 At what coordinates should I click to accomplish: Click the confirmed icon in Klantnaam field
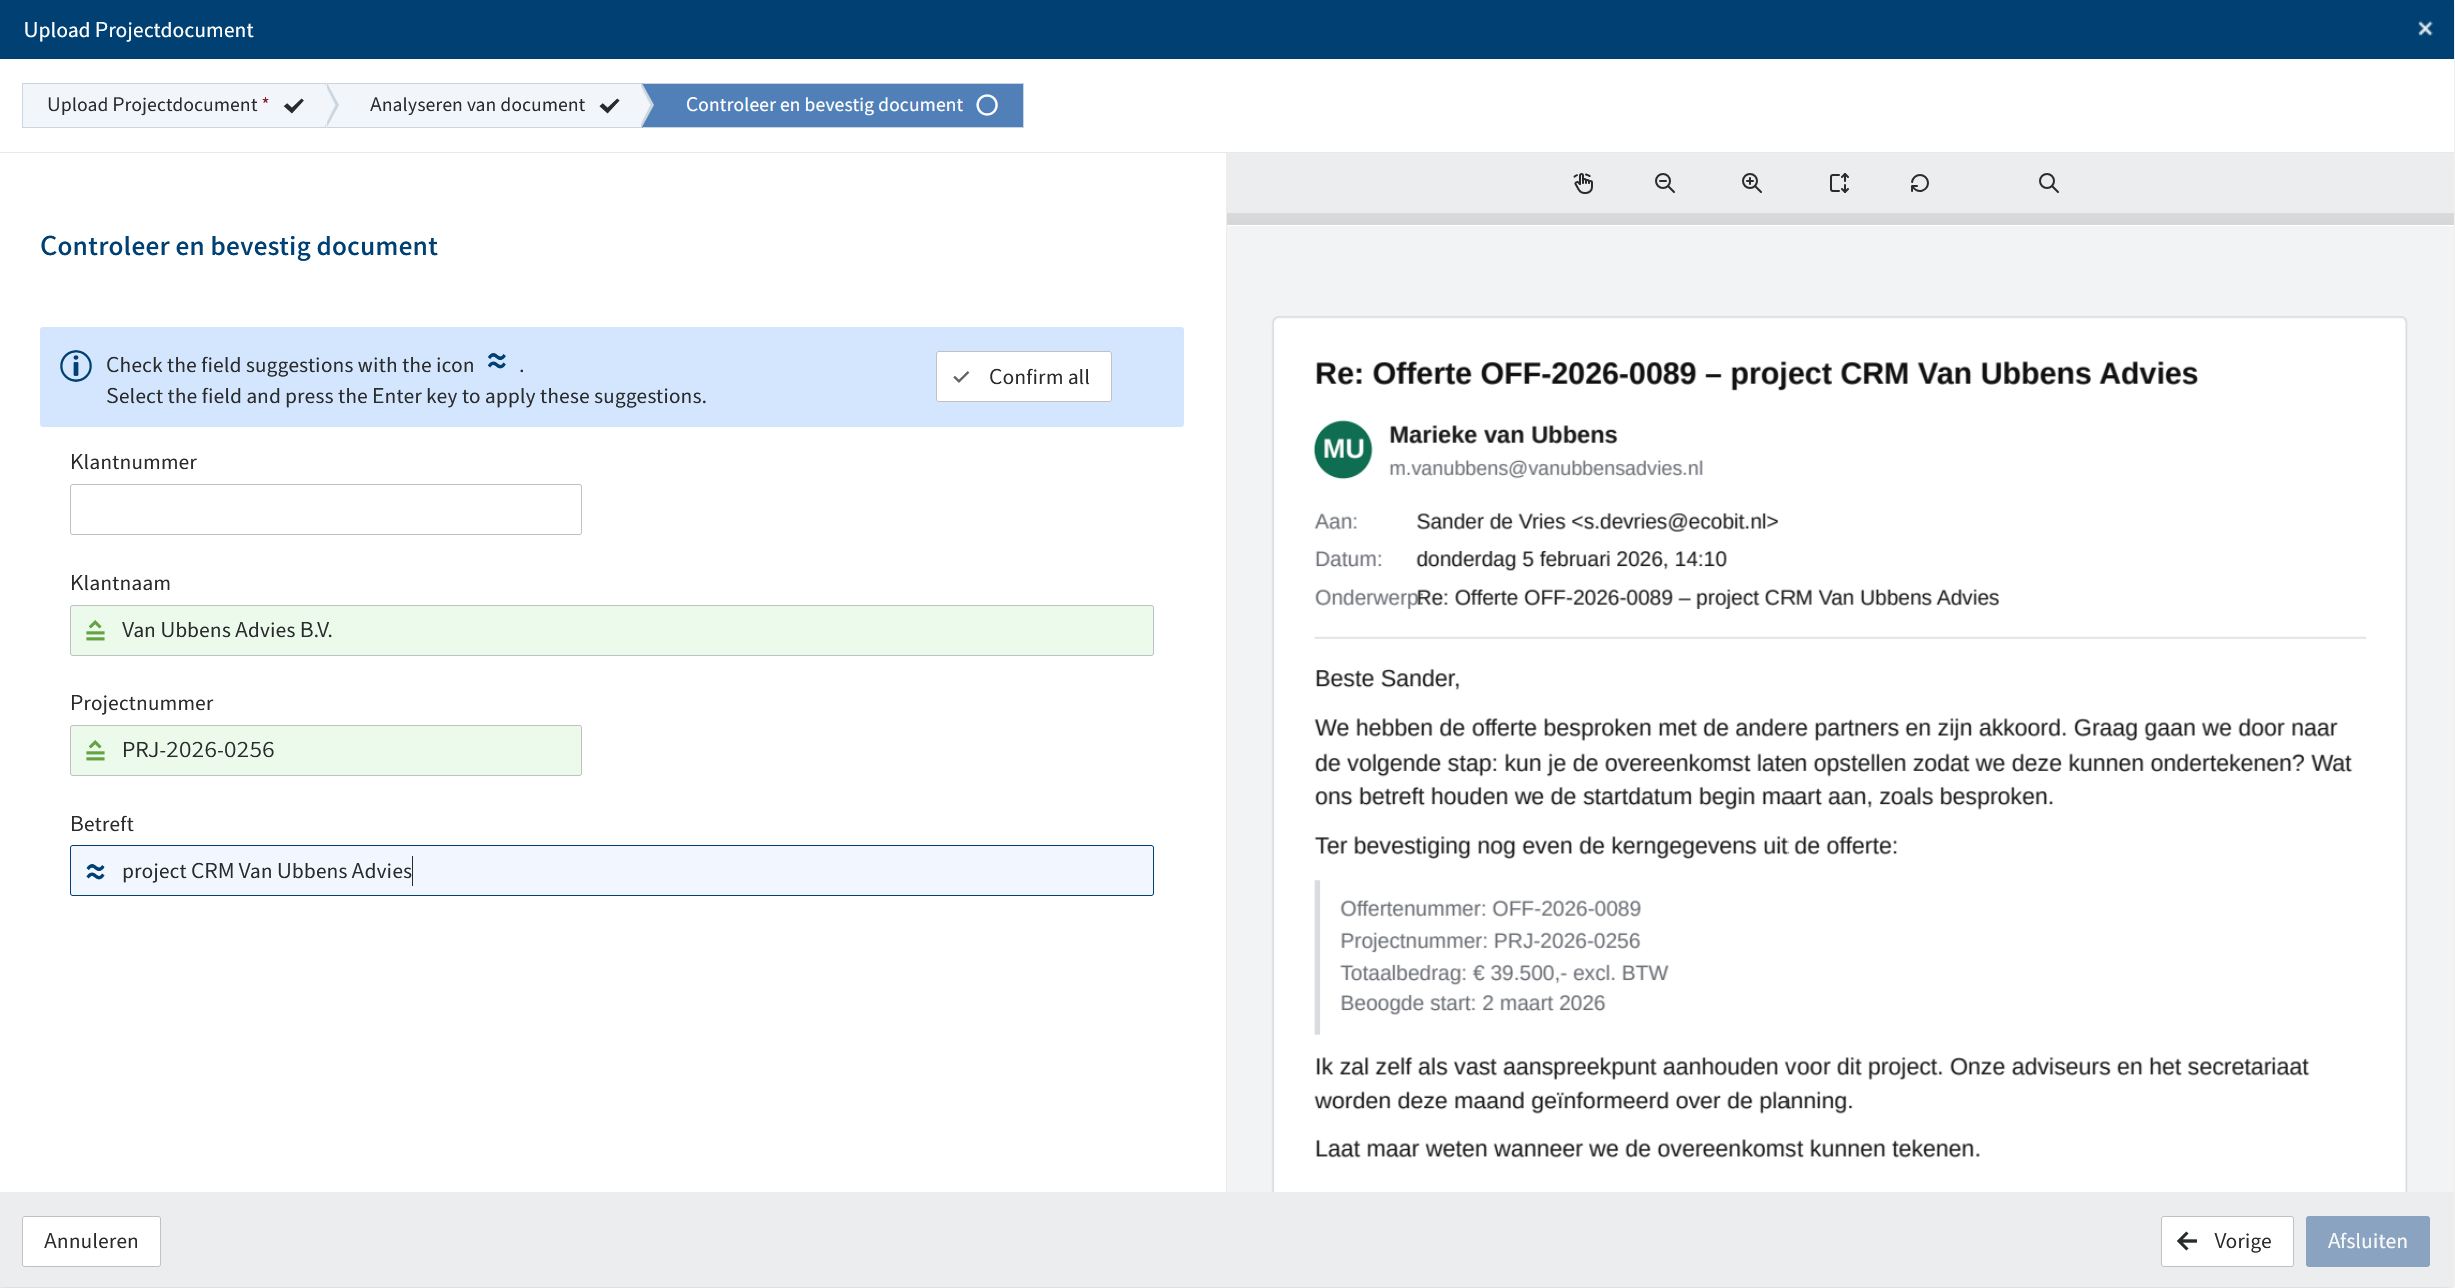pos(95,631)
